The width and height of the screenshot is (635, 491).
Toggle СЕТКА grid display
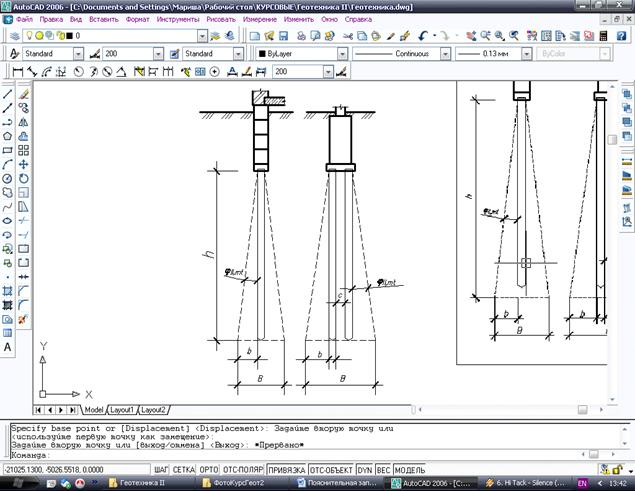(183, 468)
